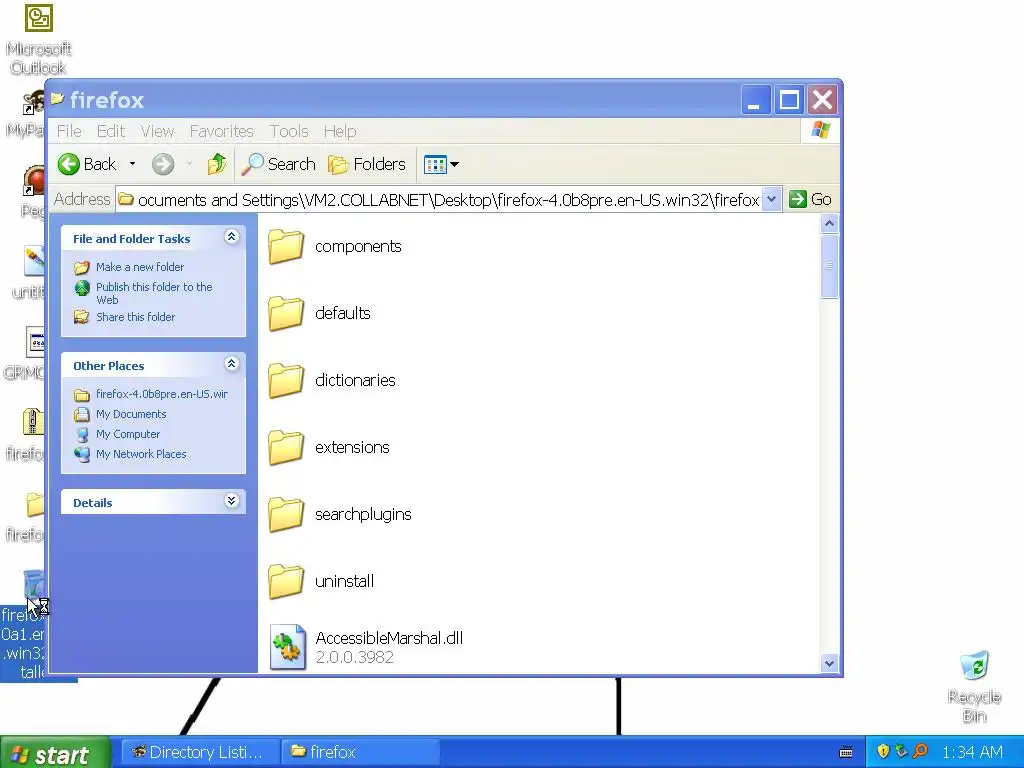Screen dimensions: 1024x768
Task: Click the system clock showing 1:34 AM
Action: coord(972,752)
